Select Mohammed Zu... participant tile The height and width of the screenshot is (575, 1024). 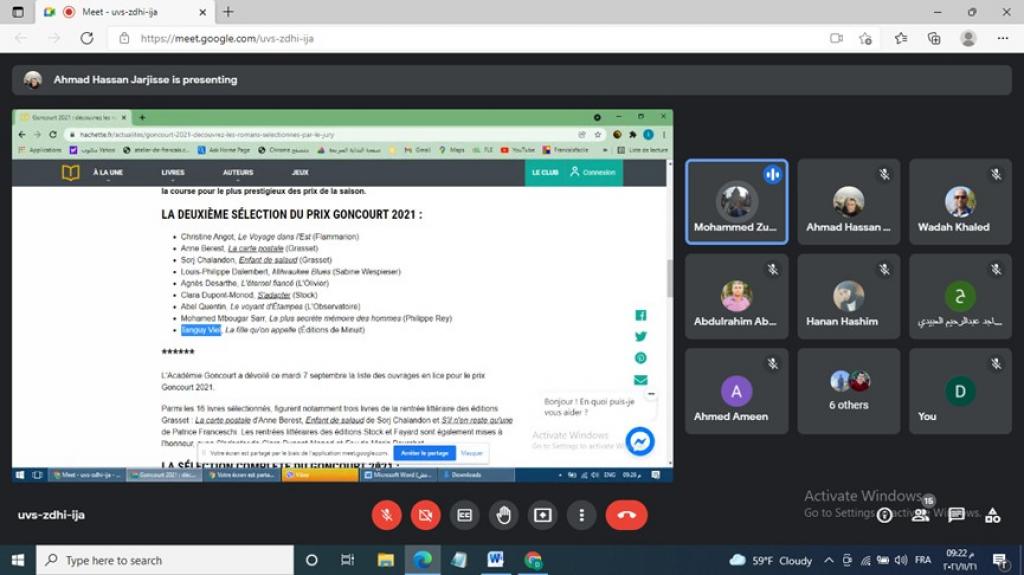736,202
